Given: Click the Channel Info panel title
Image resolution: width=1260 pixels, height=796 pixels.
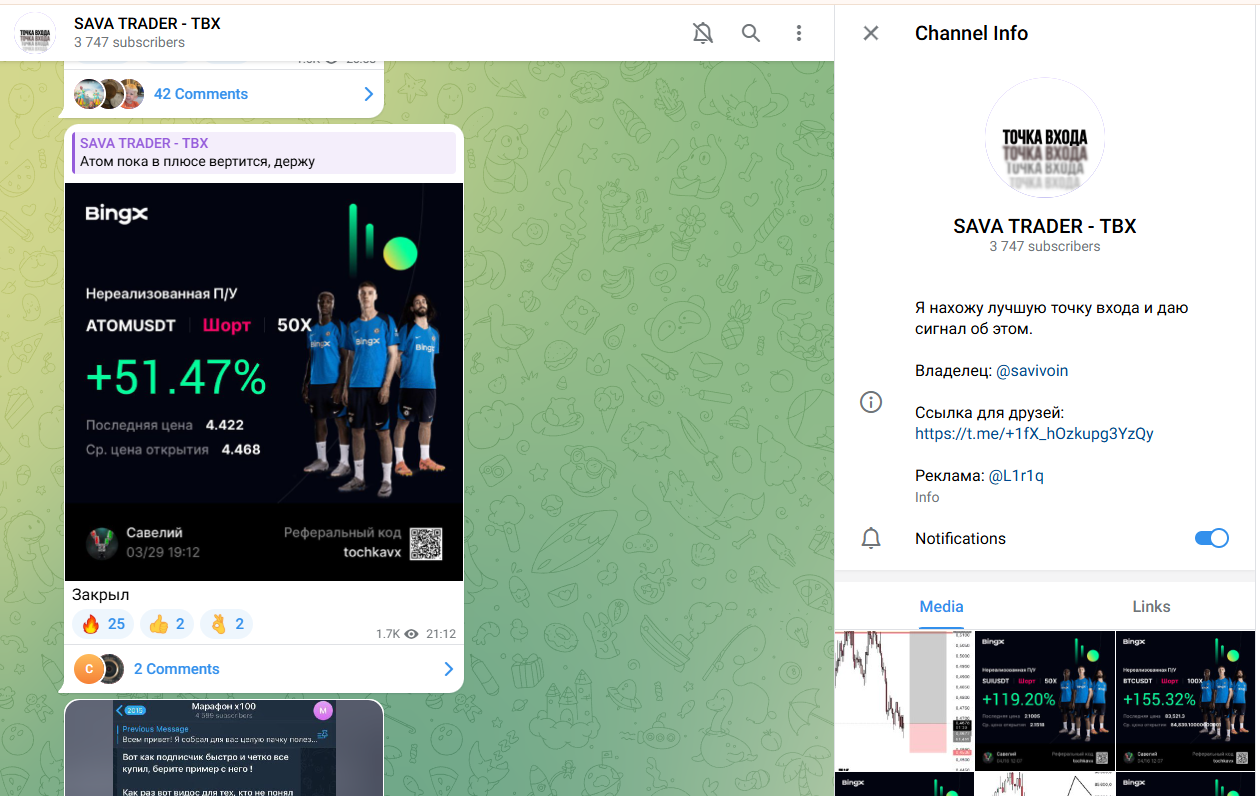Looking at the screenshot, I should pos(971,33).
